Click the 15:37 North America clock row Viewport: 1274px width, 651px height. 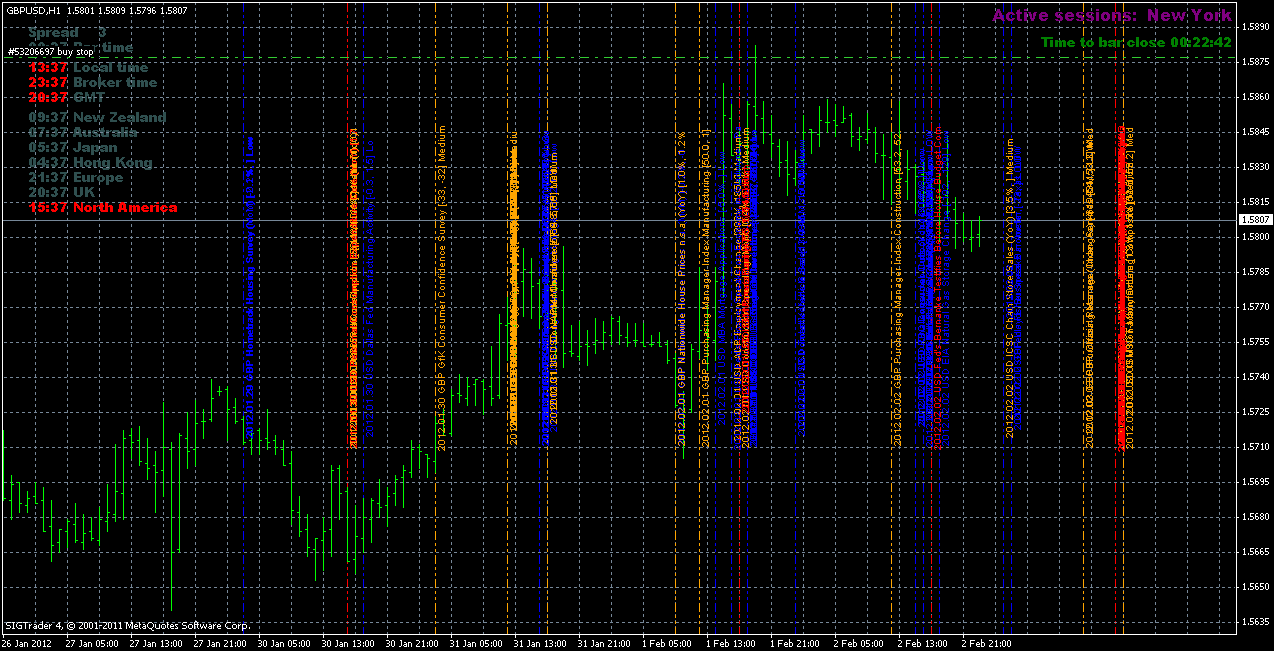tap(104, 207)
